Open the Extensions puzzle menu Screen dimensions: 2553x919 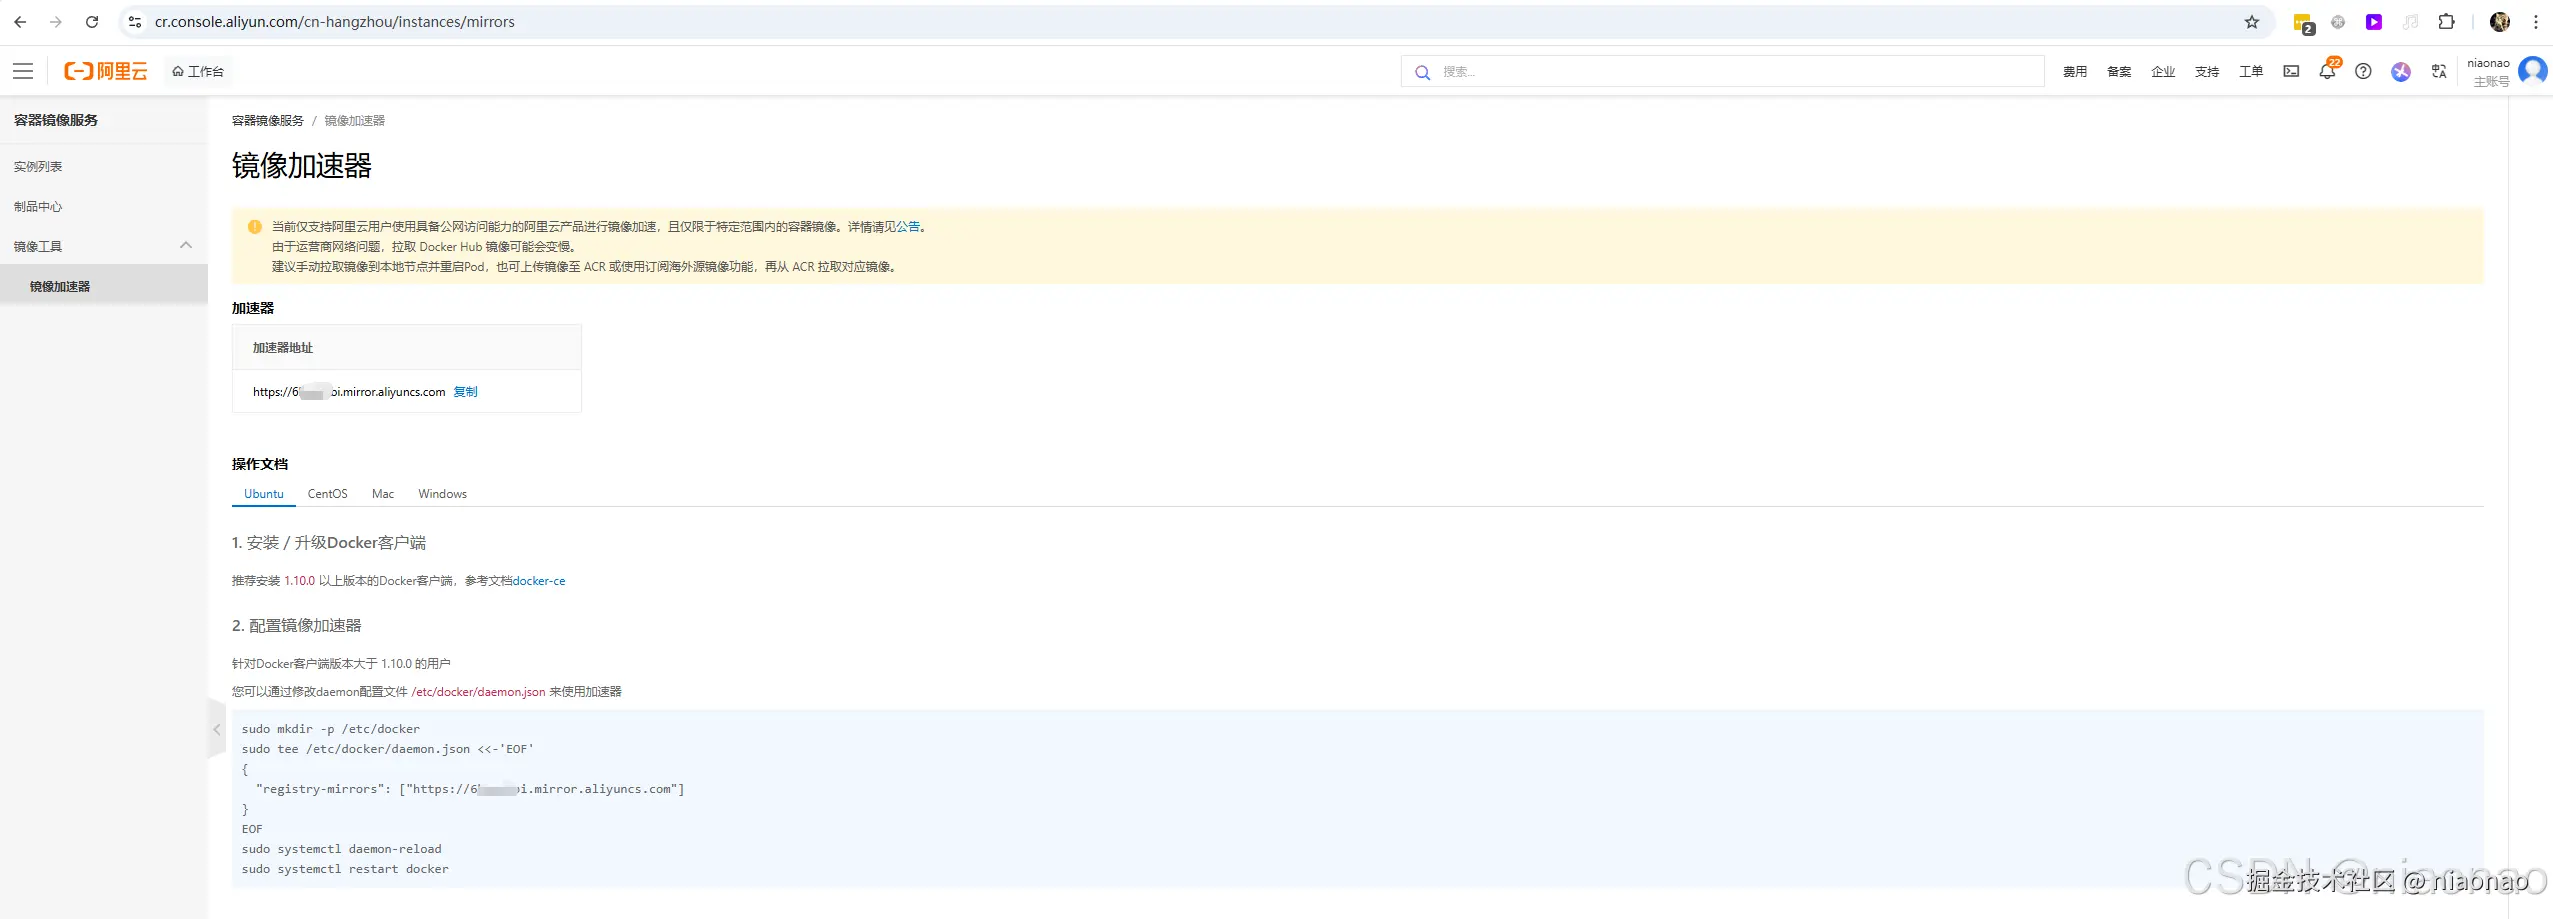click(x=2446, y=22)
